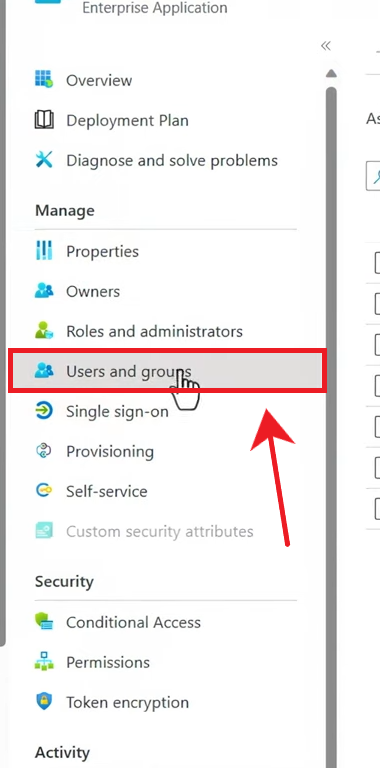Tick the first row checkbox in list
The height and width of the screenshot is (768, 380).
(377, 263)
